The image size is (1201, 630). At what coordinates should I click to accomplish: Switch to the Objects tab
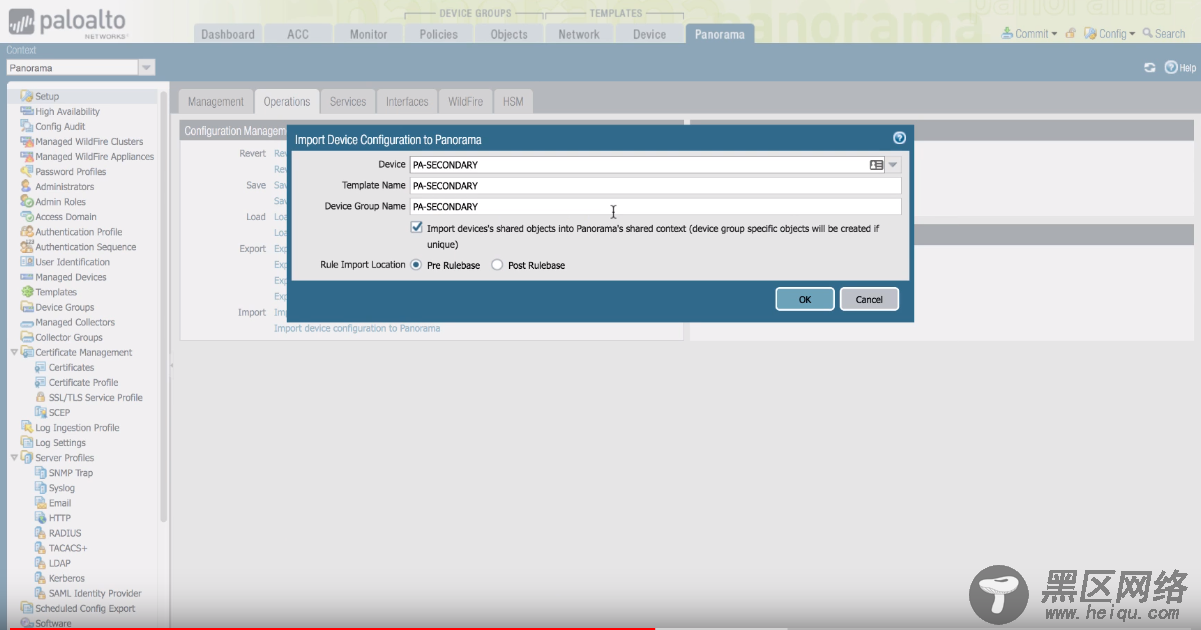click(509, 34)
